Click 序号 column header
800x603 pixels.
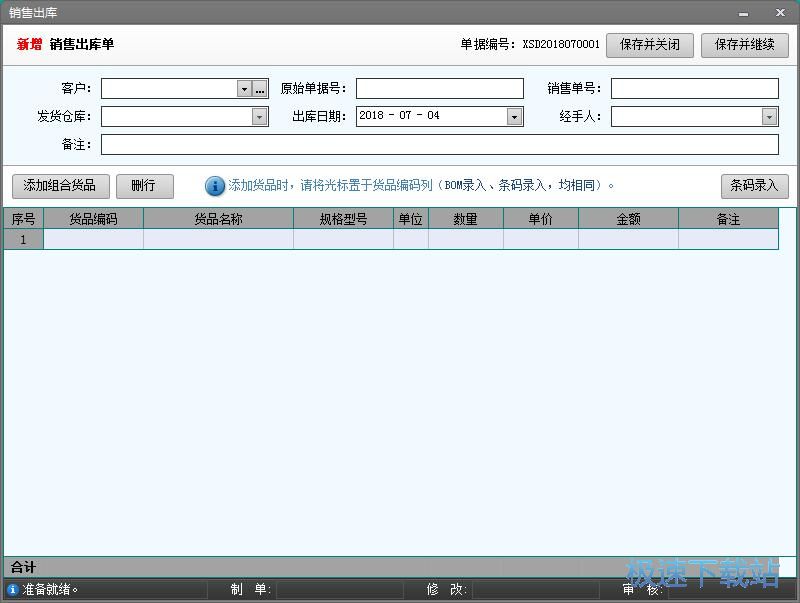point(23,219)
